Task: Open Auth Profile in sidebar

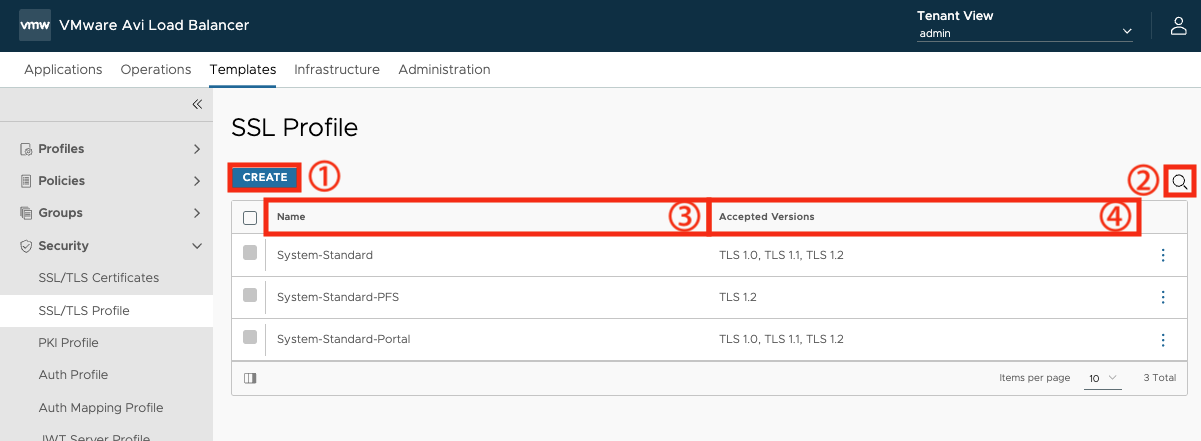Action: click(x=73, y=375)
